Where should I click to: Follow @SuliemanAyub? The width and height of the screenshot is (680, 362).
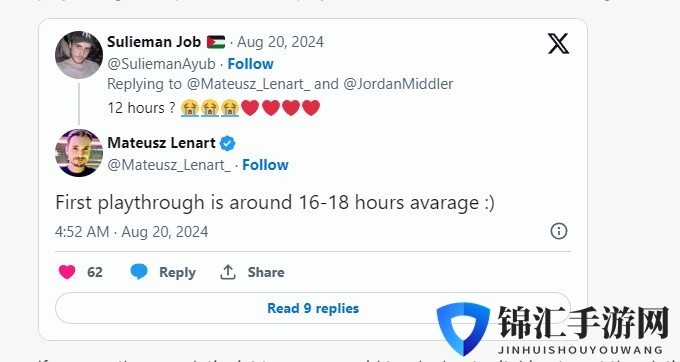251,64
